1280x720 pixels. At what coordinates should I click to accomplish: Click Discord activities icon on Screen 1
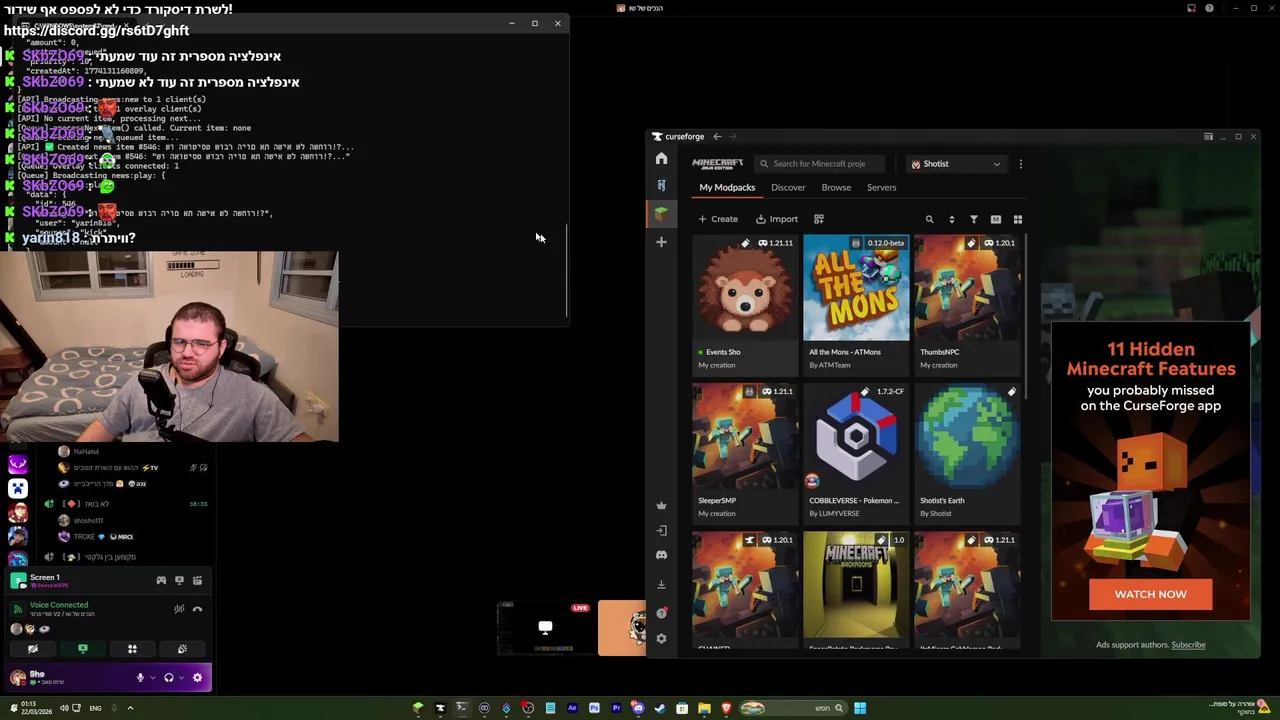(161, 580)
